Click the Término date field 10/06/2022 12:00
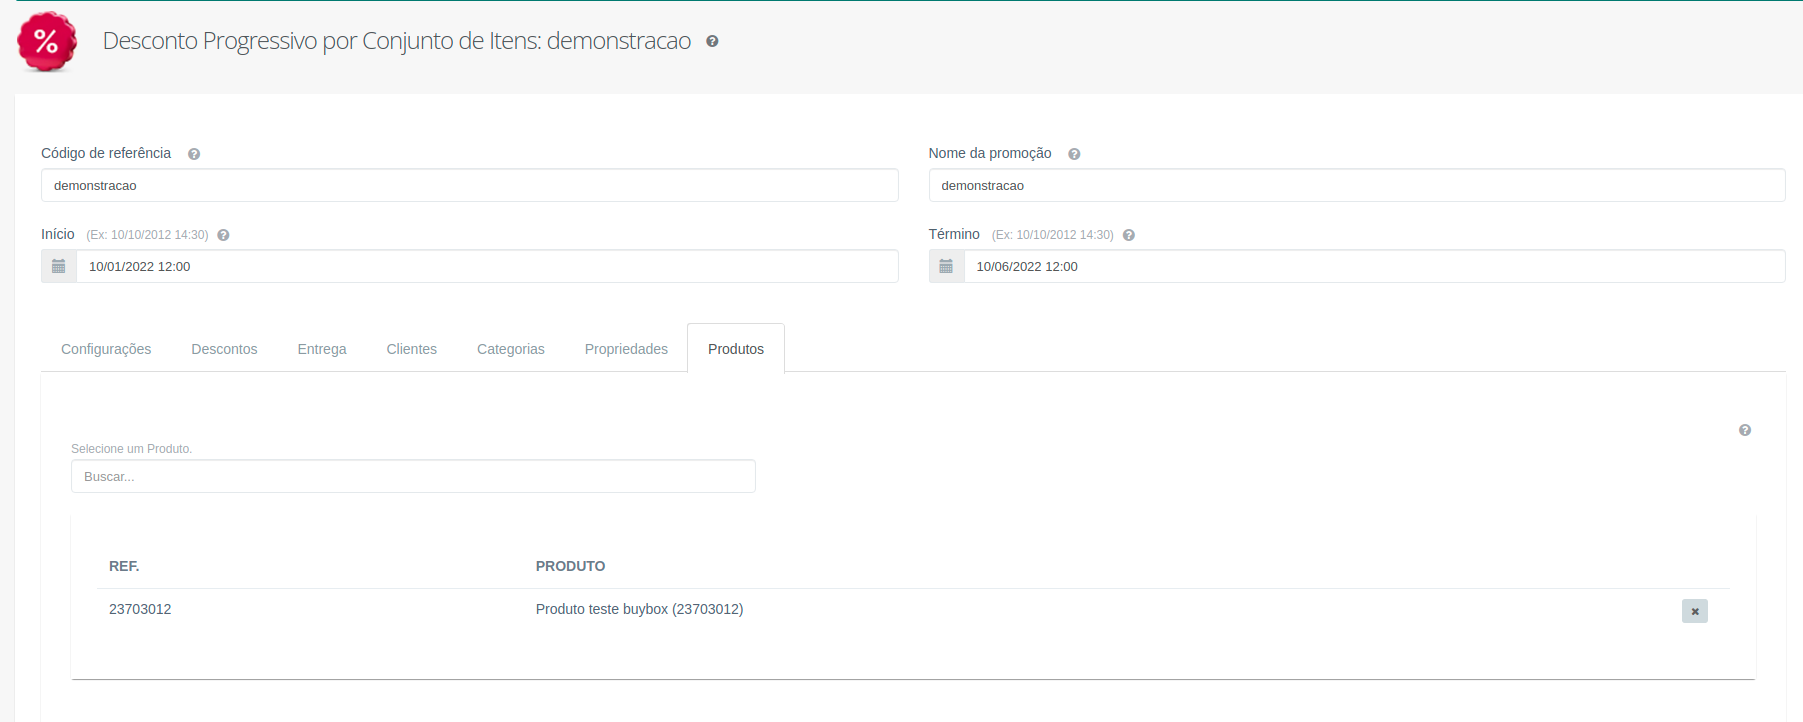 point(1375,266)
